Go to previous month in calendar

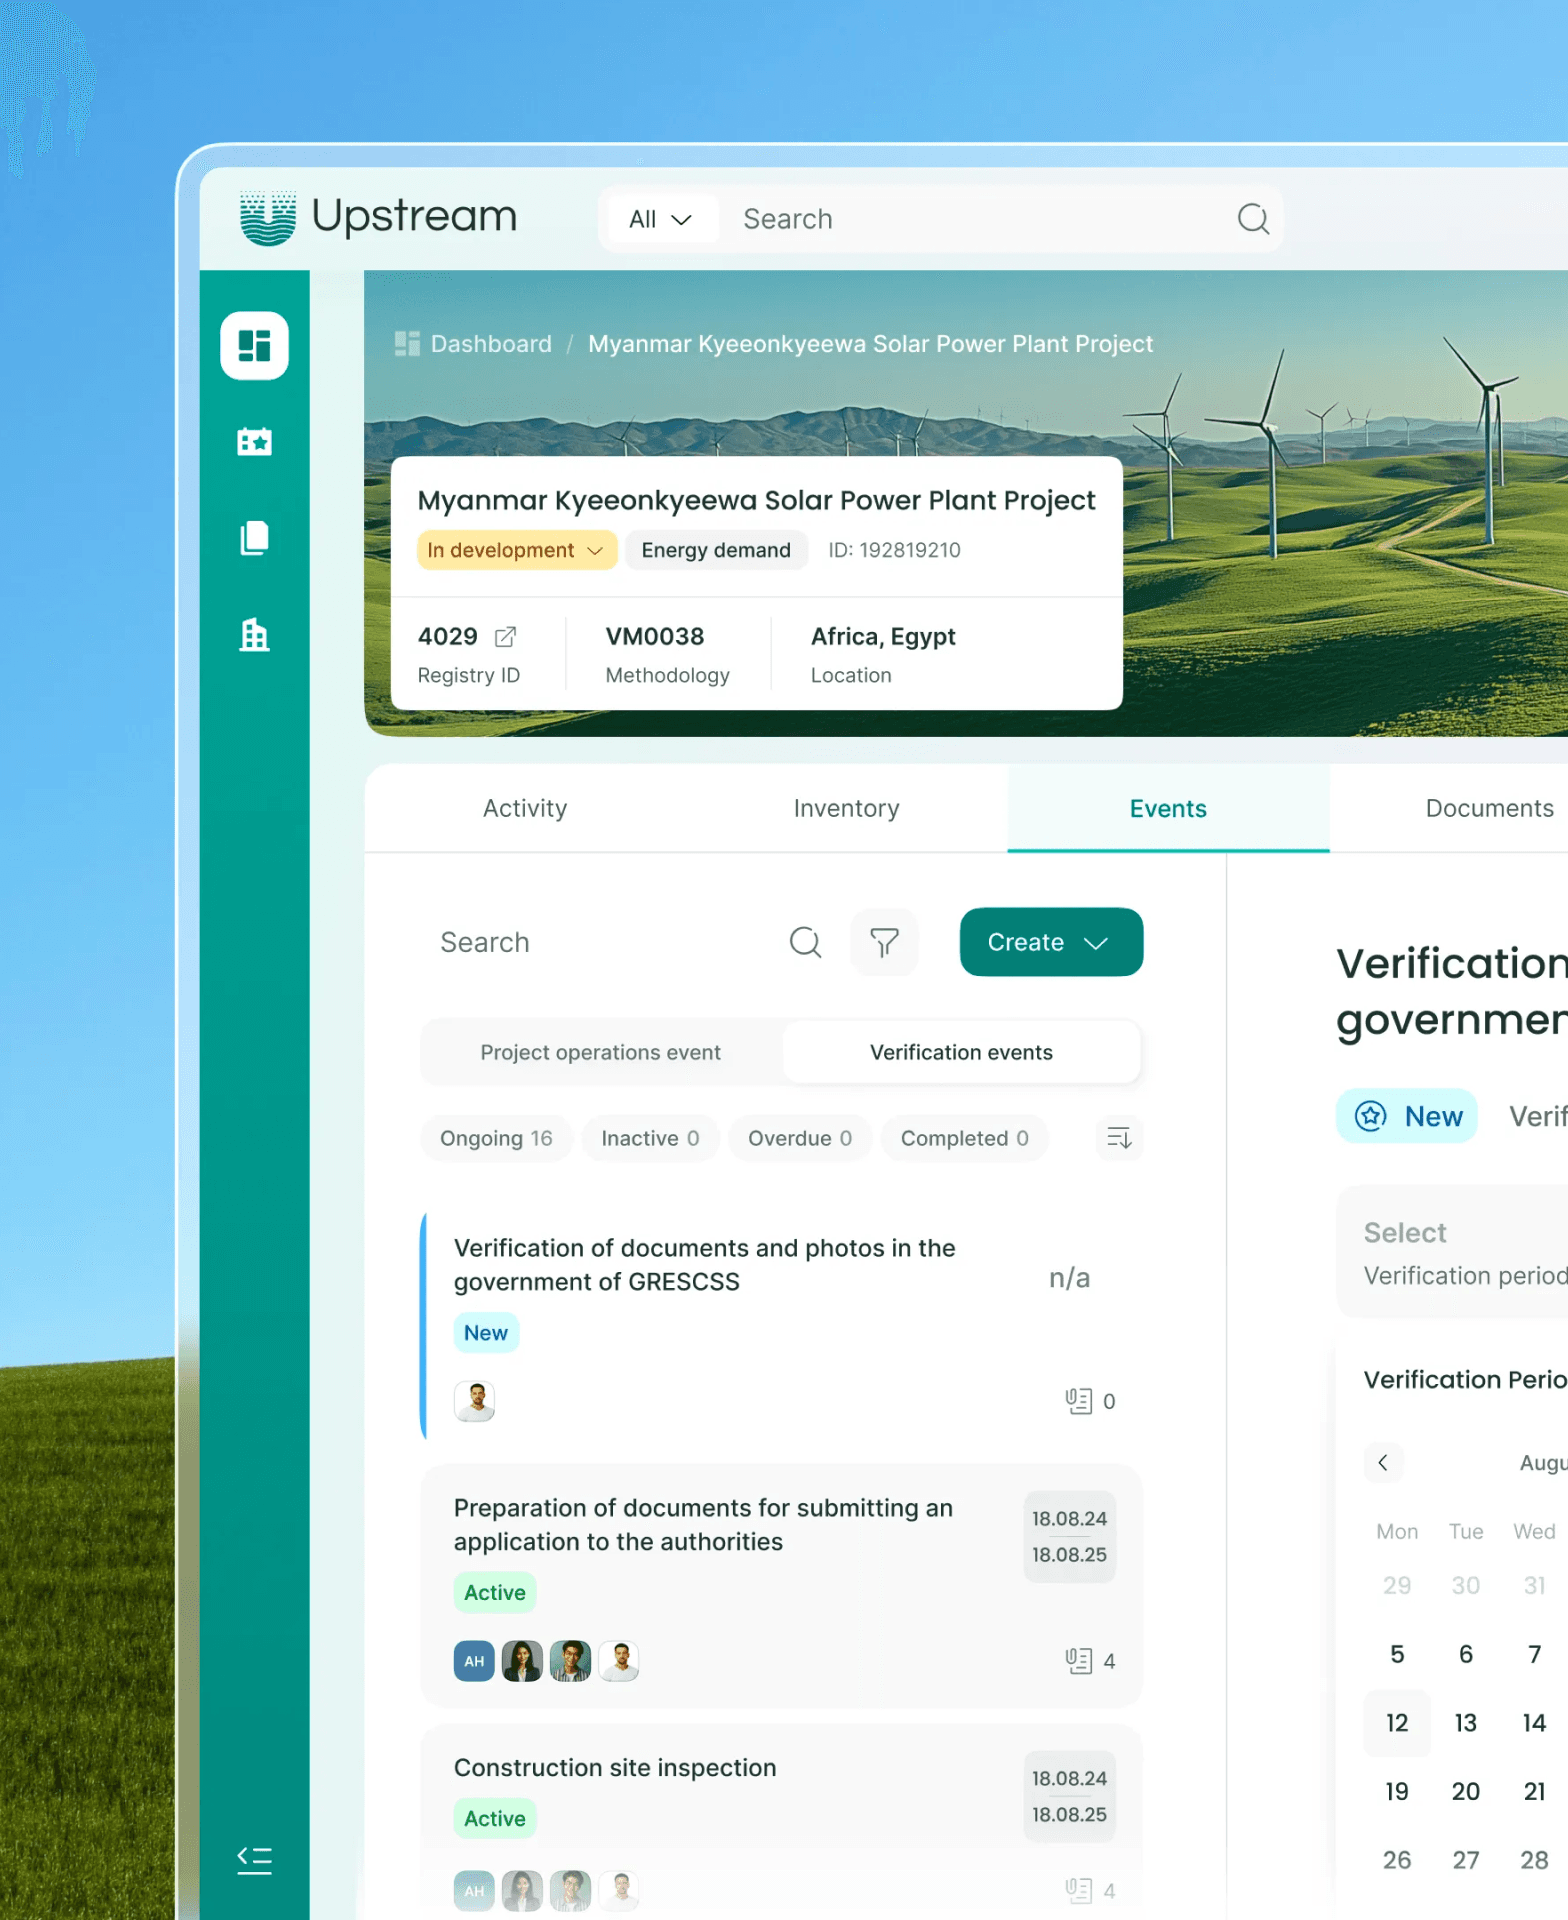[x=1383, y=1463]
